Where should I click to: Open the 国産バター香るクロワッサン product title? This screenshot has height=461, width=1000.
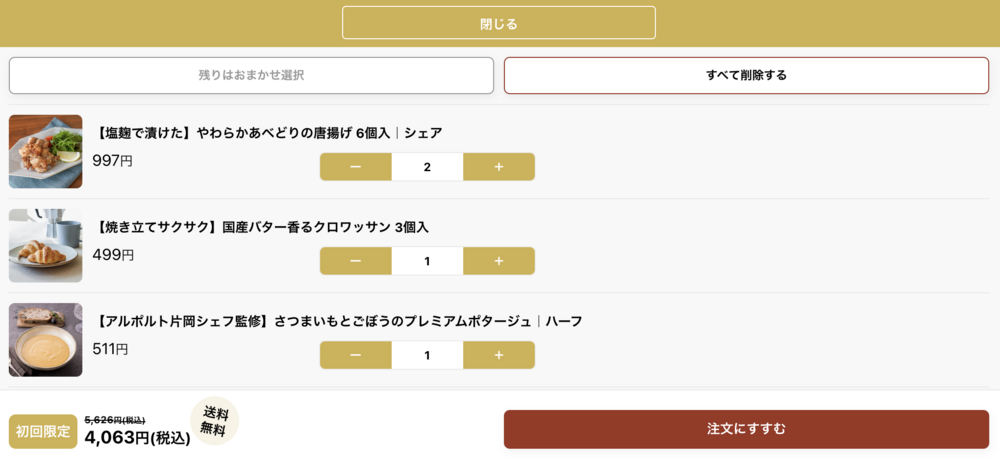[261, 227]
